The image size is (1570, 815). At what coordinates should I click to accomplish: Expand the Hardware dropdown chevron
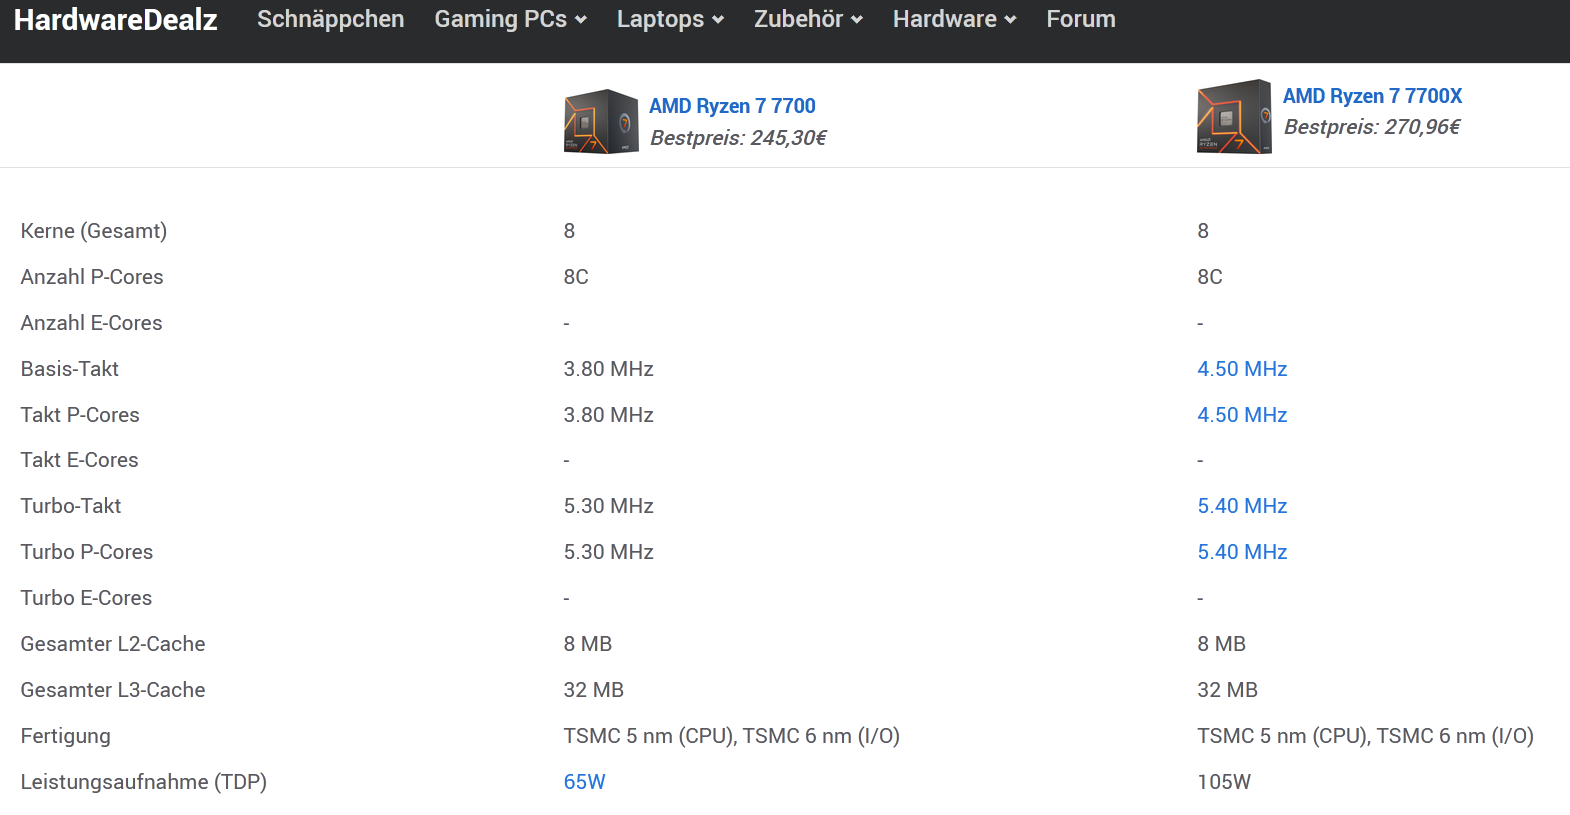coord(1010,20)
